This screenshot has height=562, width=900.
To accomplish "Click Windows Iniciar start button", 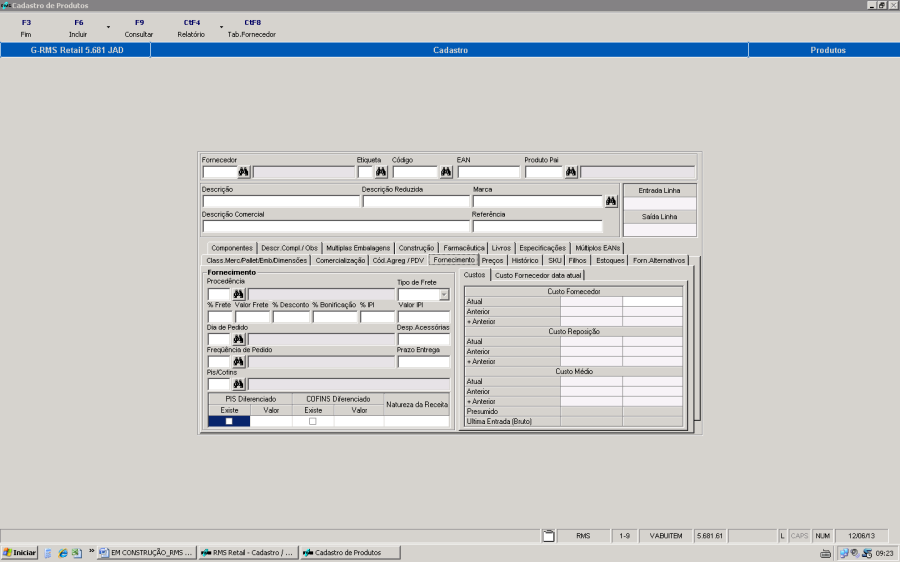I will pyautogui.click(x=20, y=553).
